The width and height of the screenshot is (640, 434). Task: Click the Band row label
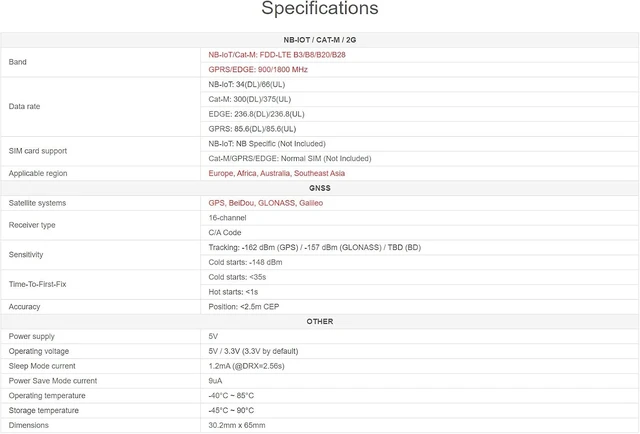(18, 62)
